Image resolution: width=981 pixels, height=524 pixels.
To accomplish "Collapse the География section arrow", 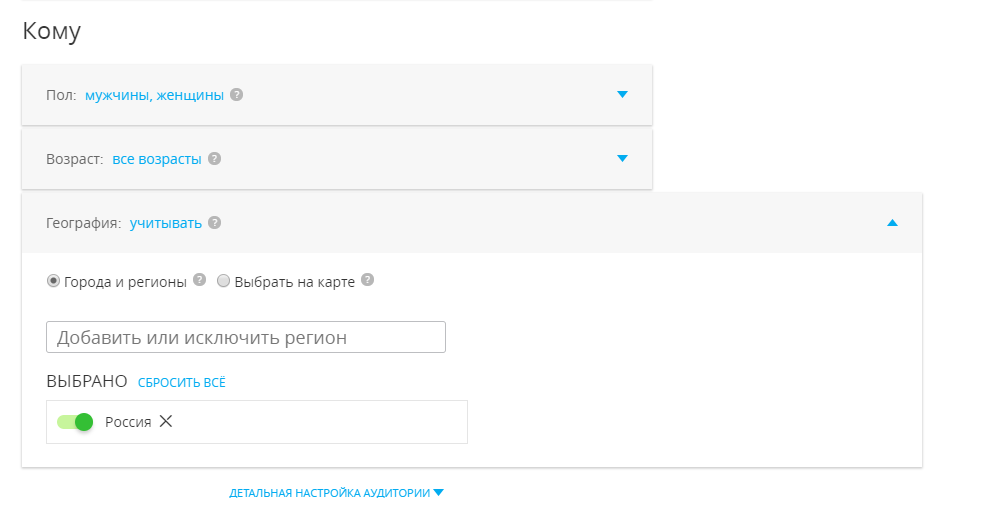I will coord(892,223).
